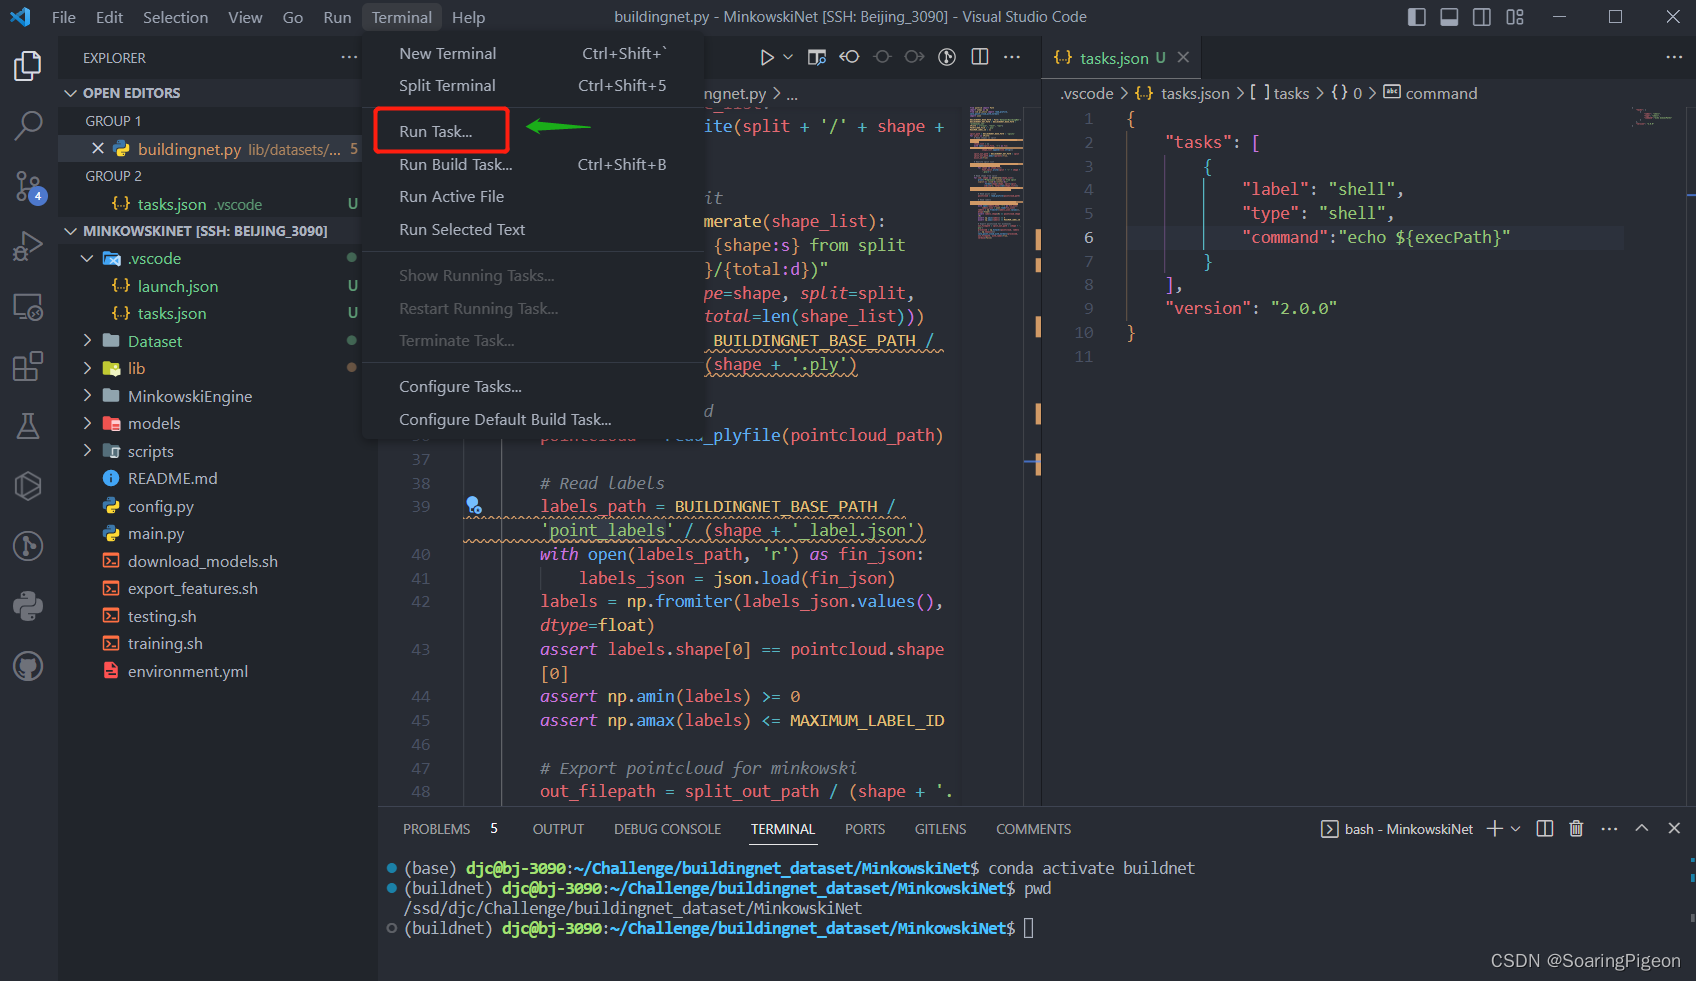
Task: Open the Run and Debug view
Action: point(28,246)
